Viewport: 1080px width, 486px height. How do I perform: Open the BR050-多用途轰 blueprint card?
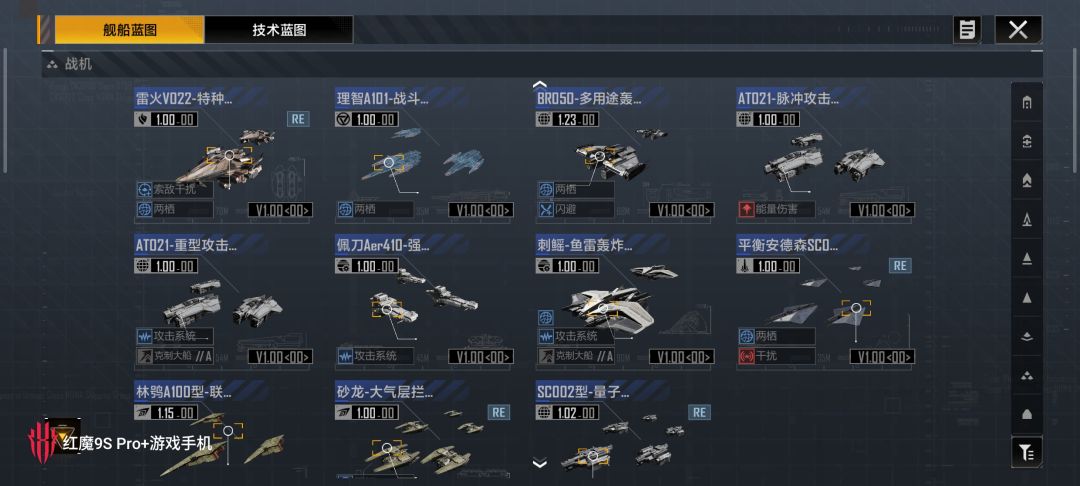click(625, 153)
